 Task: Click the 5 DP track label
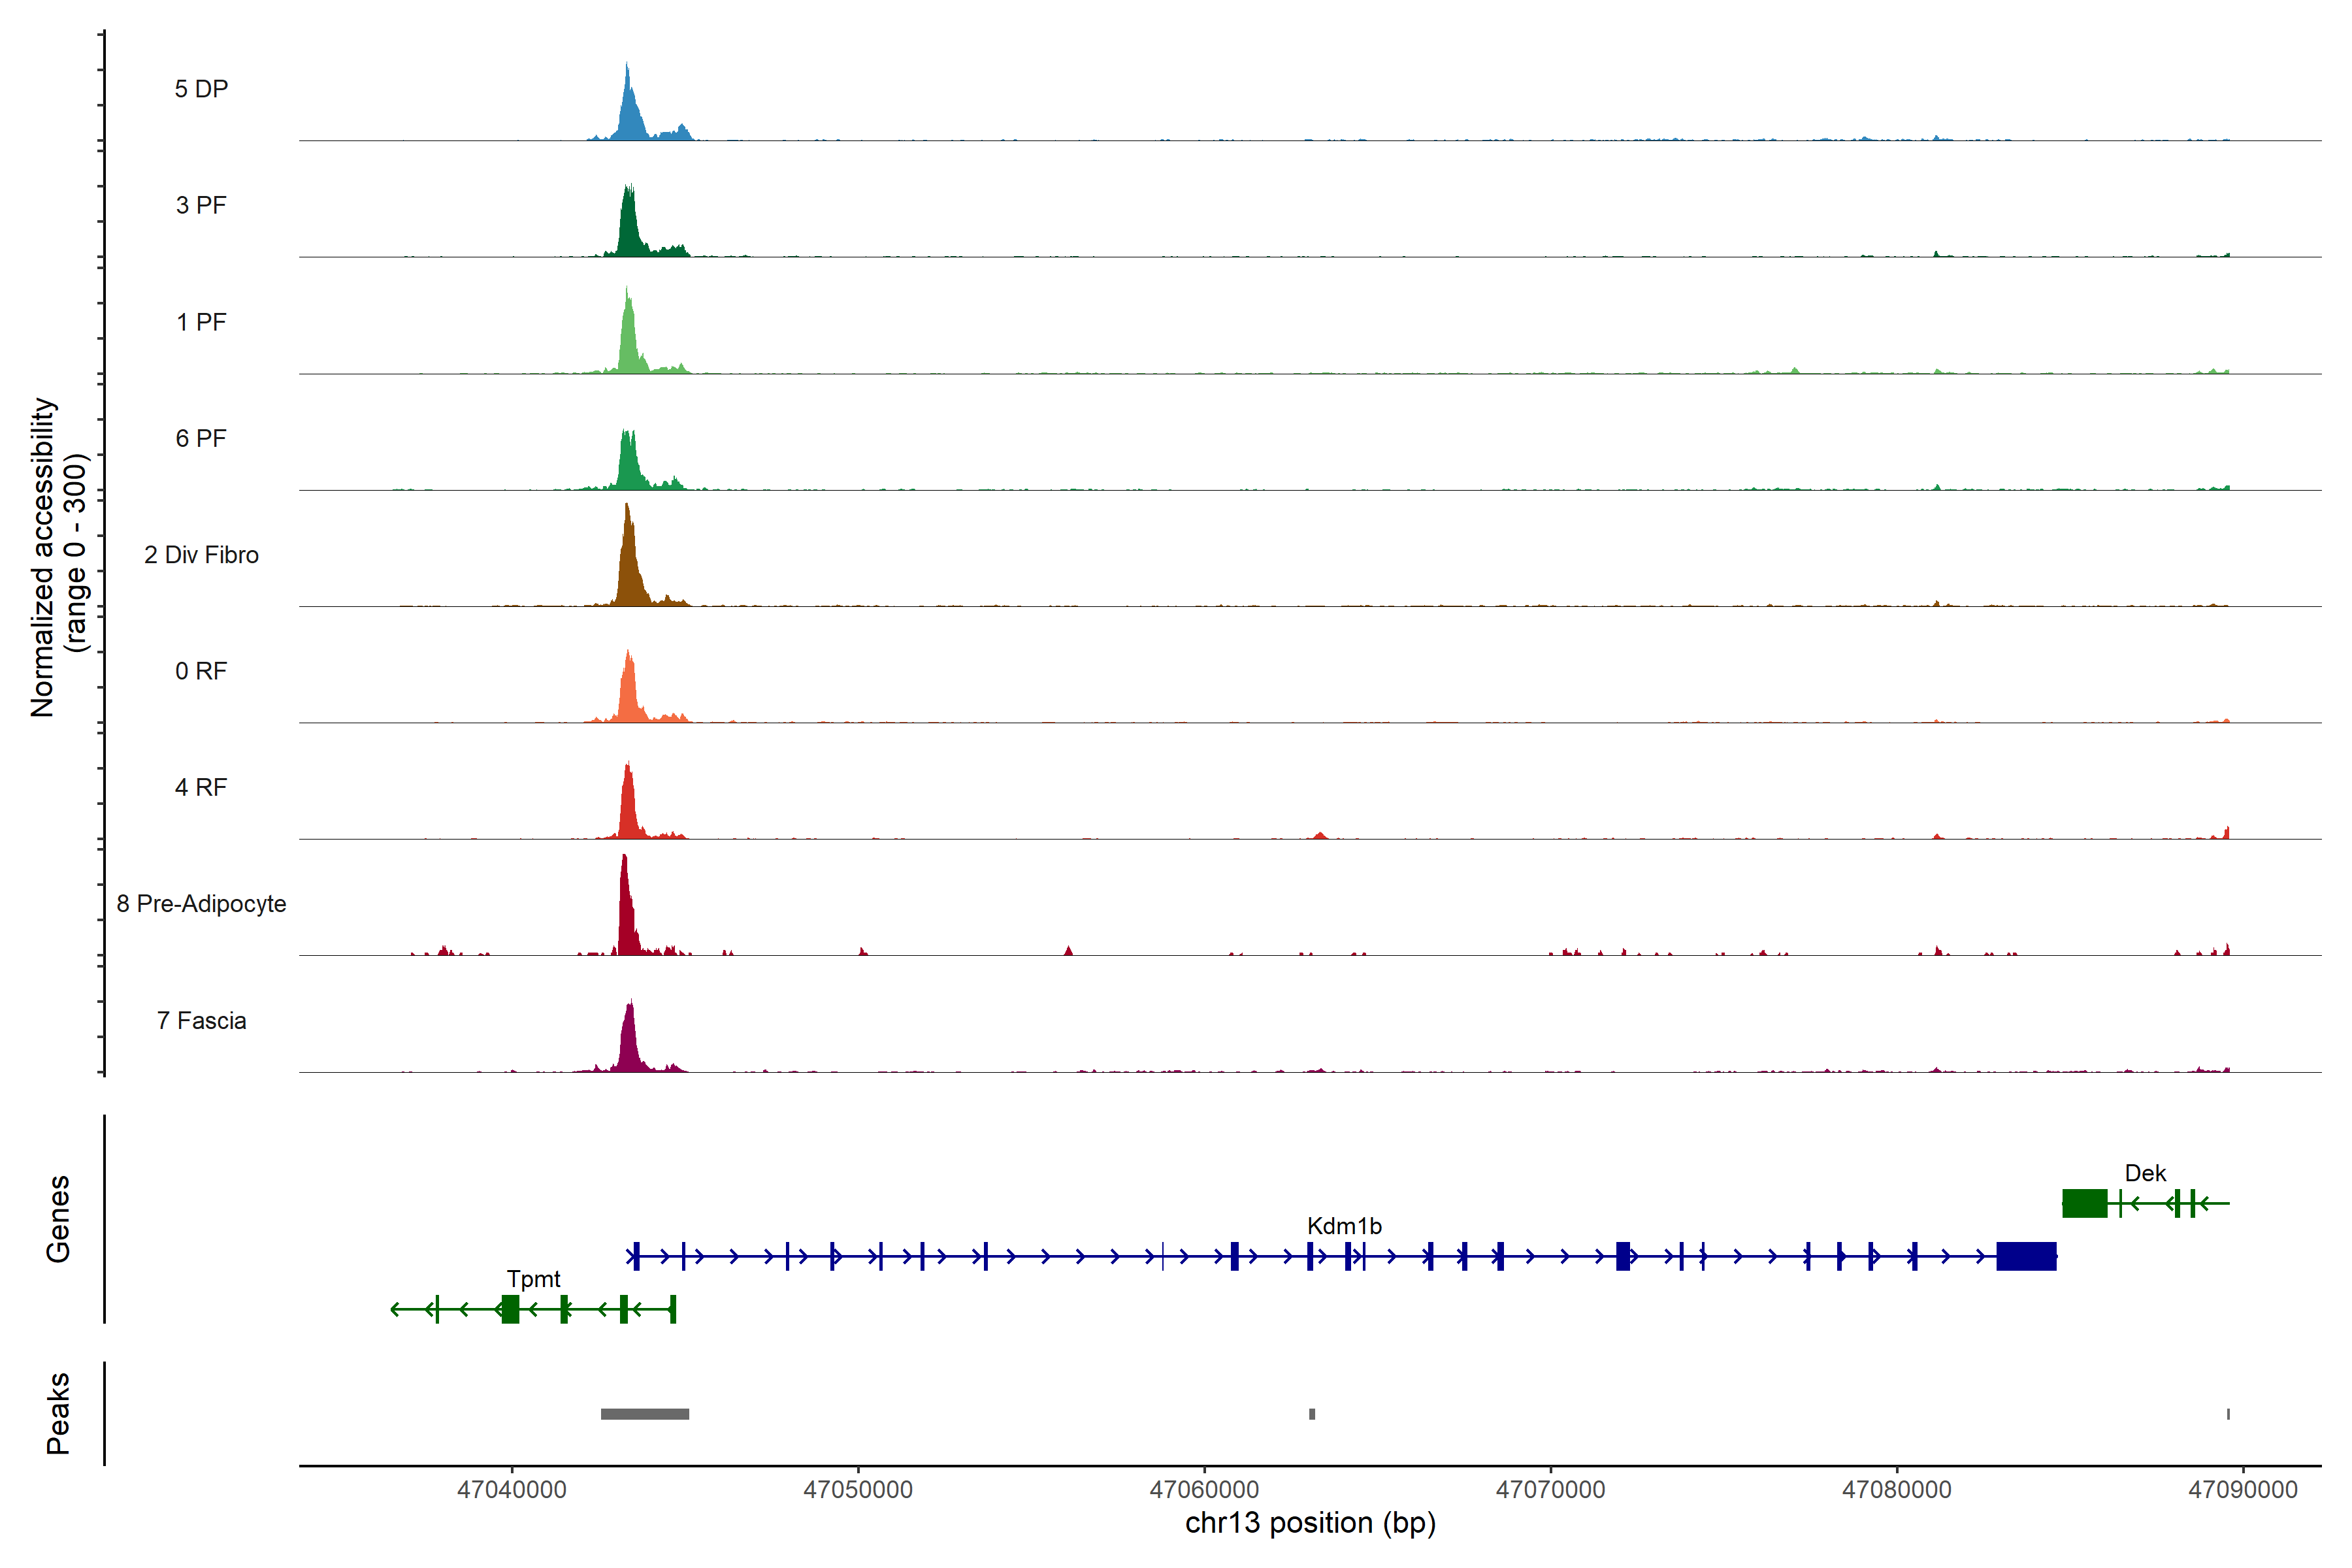pos(201,89)
